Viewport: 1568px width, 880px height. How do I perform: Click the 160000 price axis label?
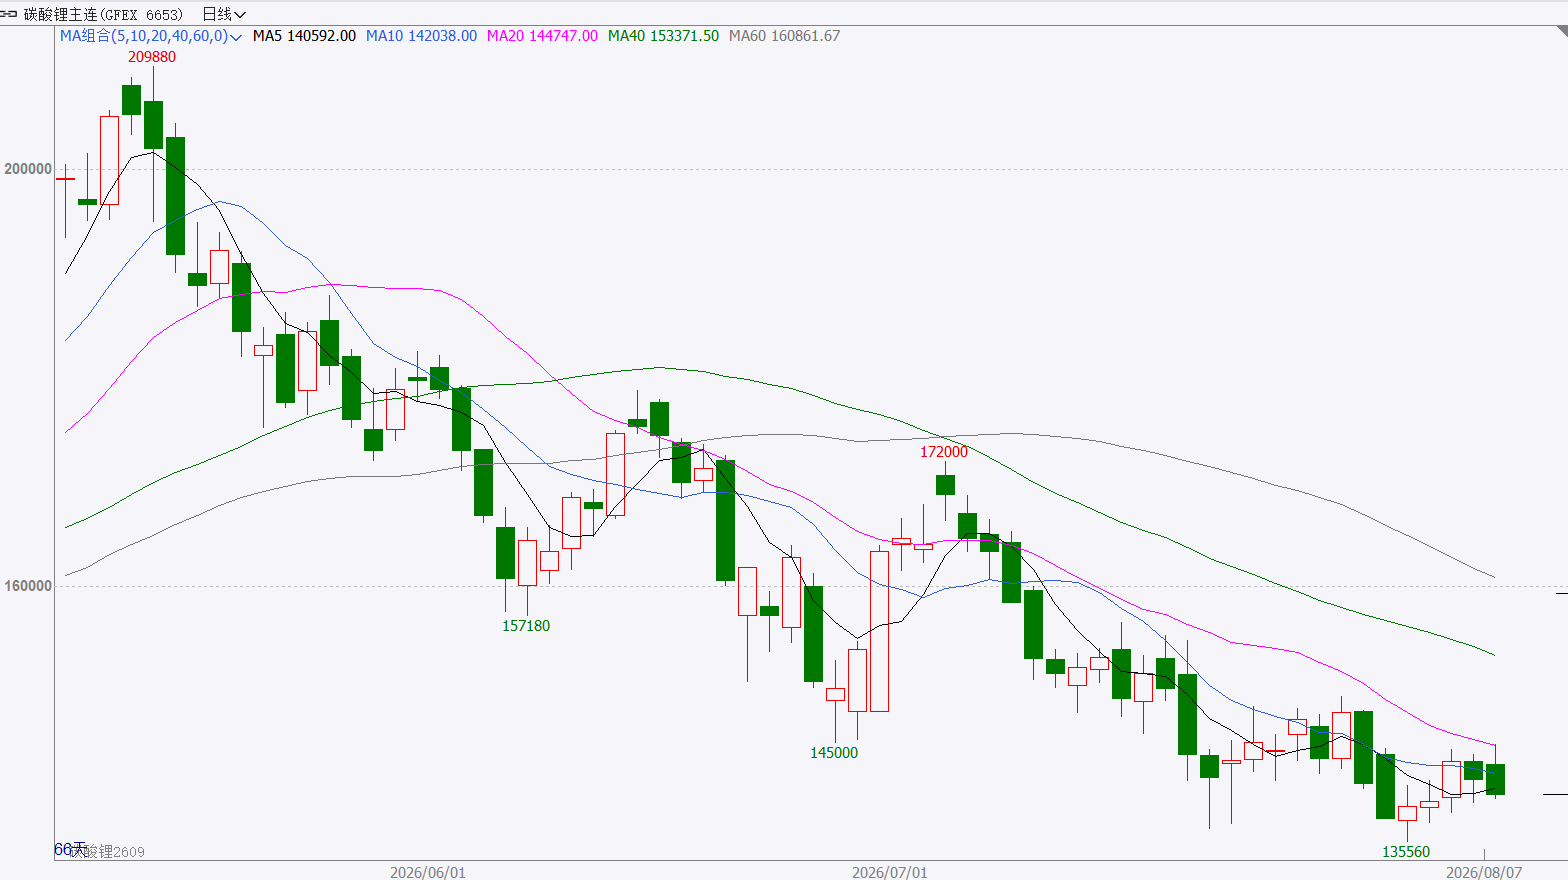(28, 586)
